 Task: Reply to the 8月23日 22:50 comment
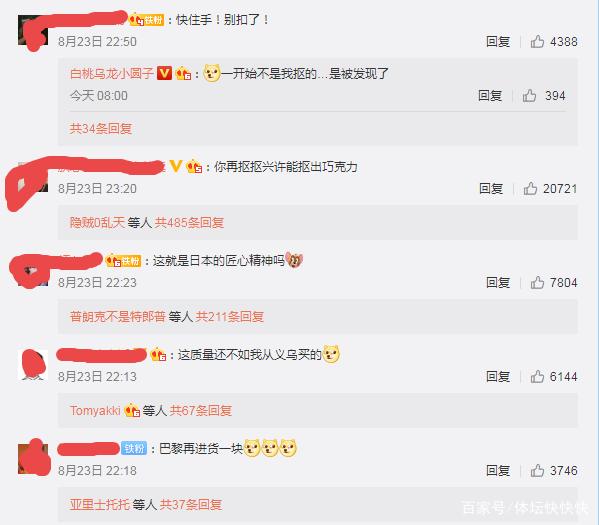pyautogui.click(x=498, y=41)
